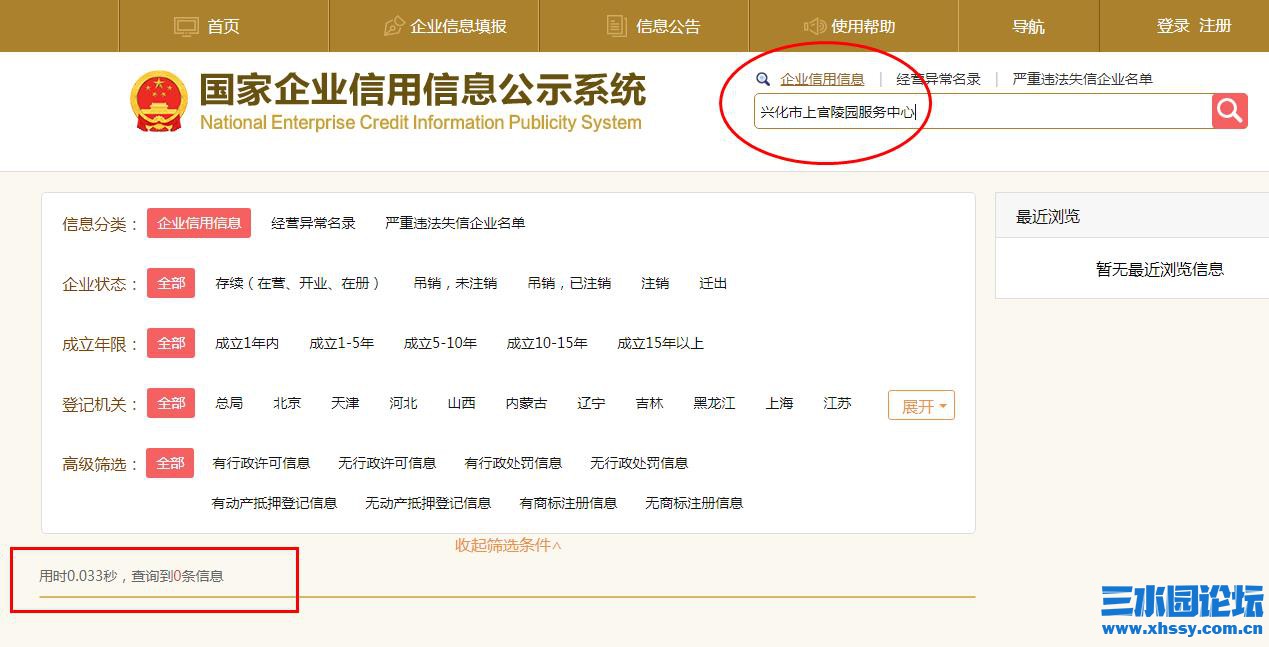Filter by 成立1年内

(x=247, y=343)
